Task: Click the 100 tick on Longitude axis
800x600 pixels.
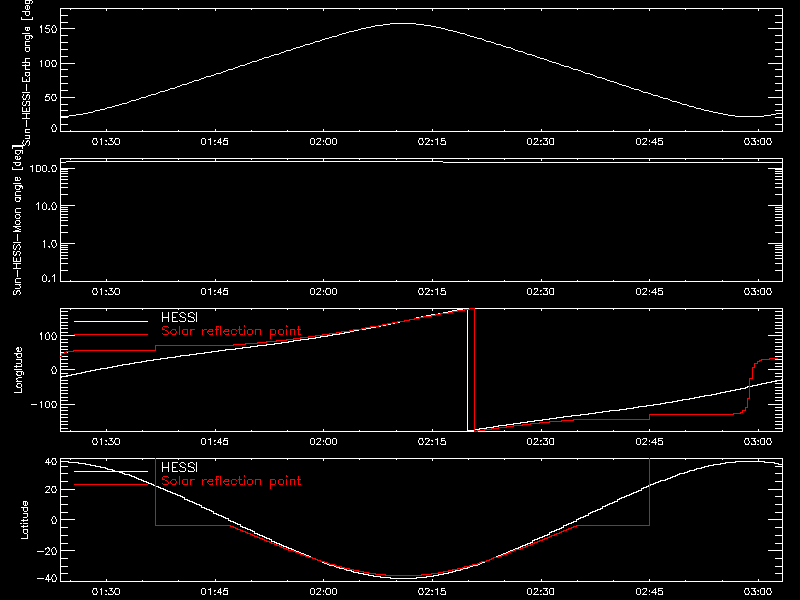Action: 48,336
